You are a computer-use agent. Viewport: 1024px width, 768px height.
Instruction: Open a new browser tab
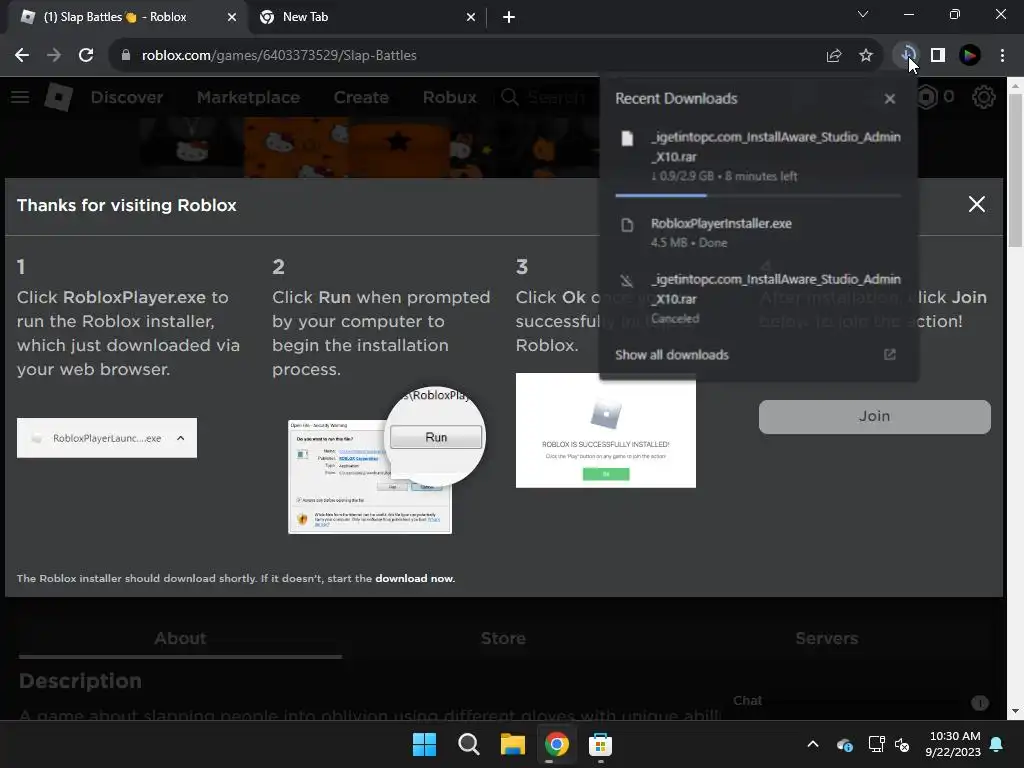(x=509, y=18)
